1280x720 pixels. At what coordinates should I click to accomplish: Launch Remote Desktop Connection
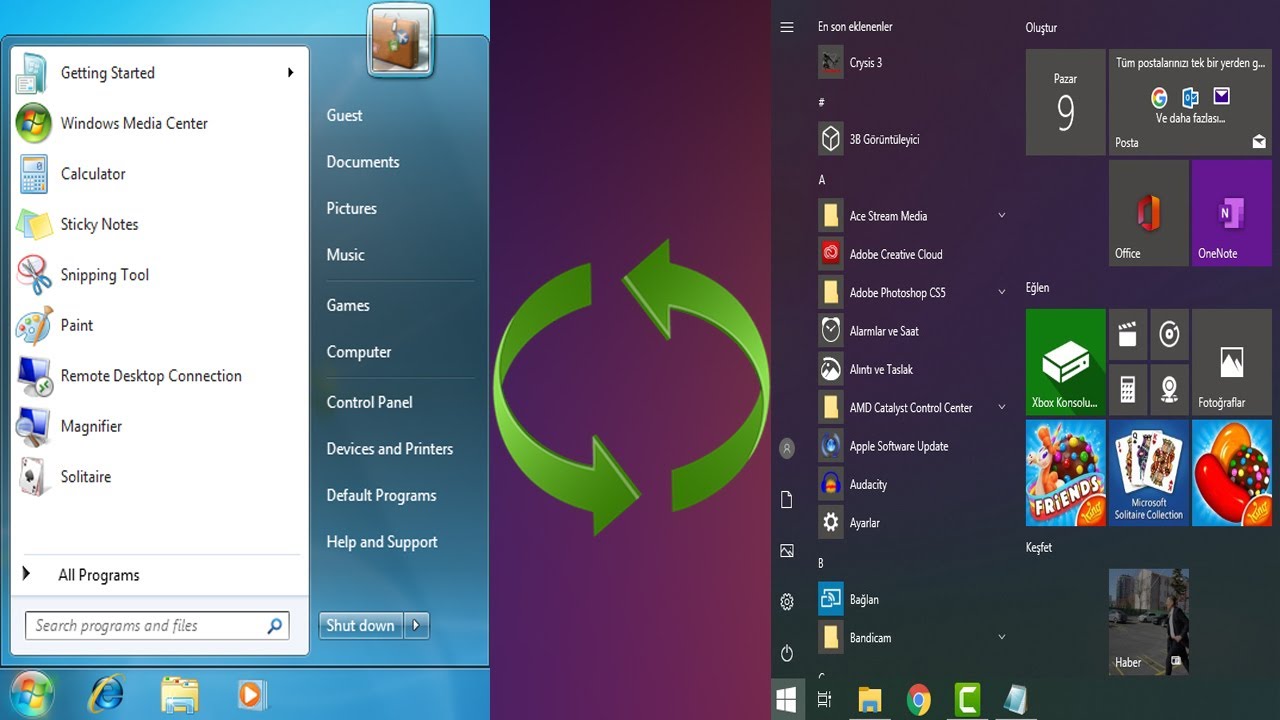151,376
